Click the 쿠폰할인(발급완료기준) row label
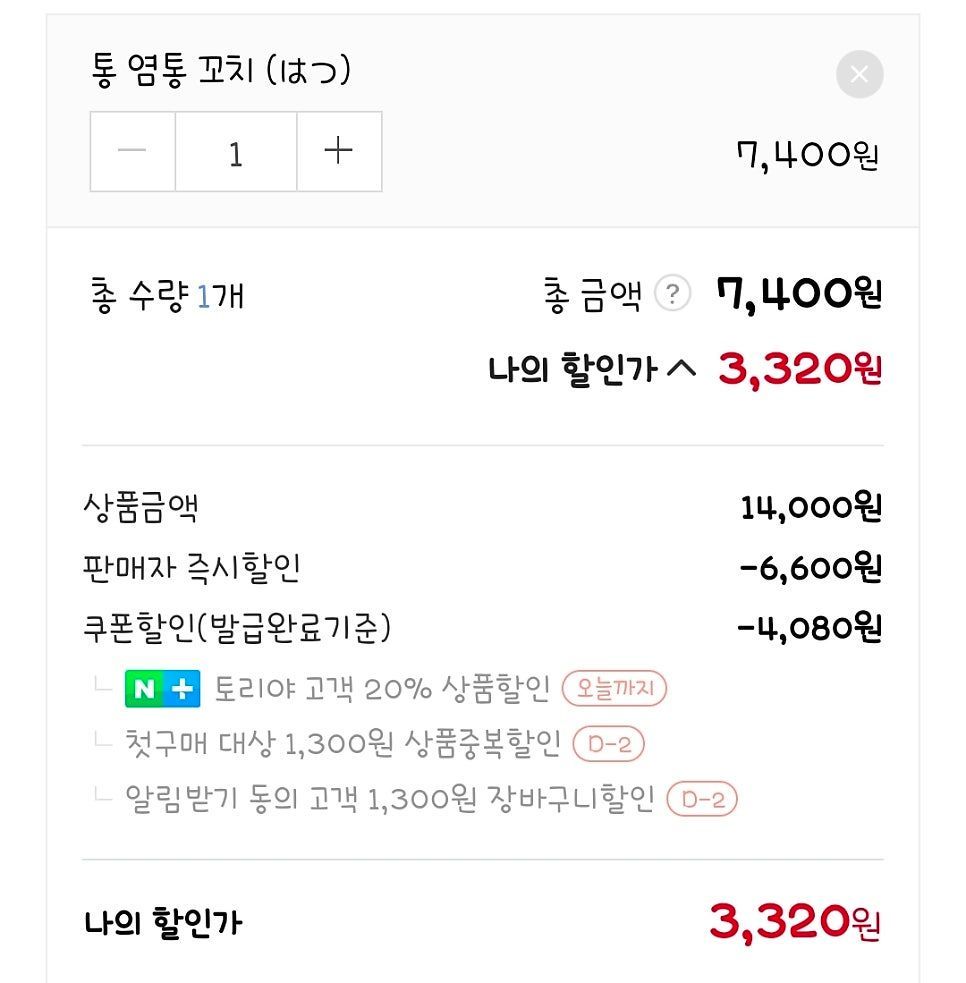966x983 pixels. coord(237,628)
